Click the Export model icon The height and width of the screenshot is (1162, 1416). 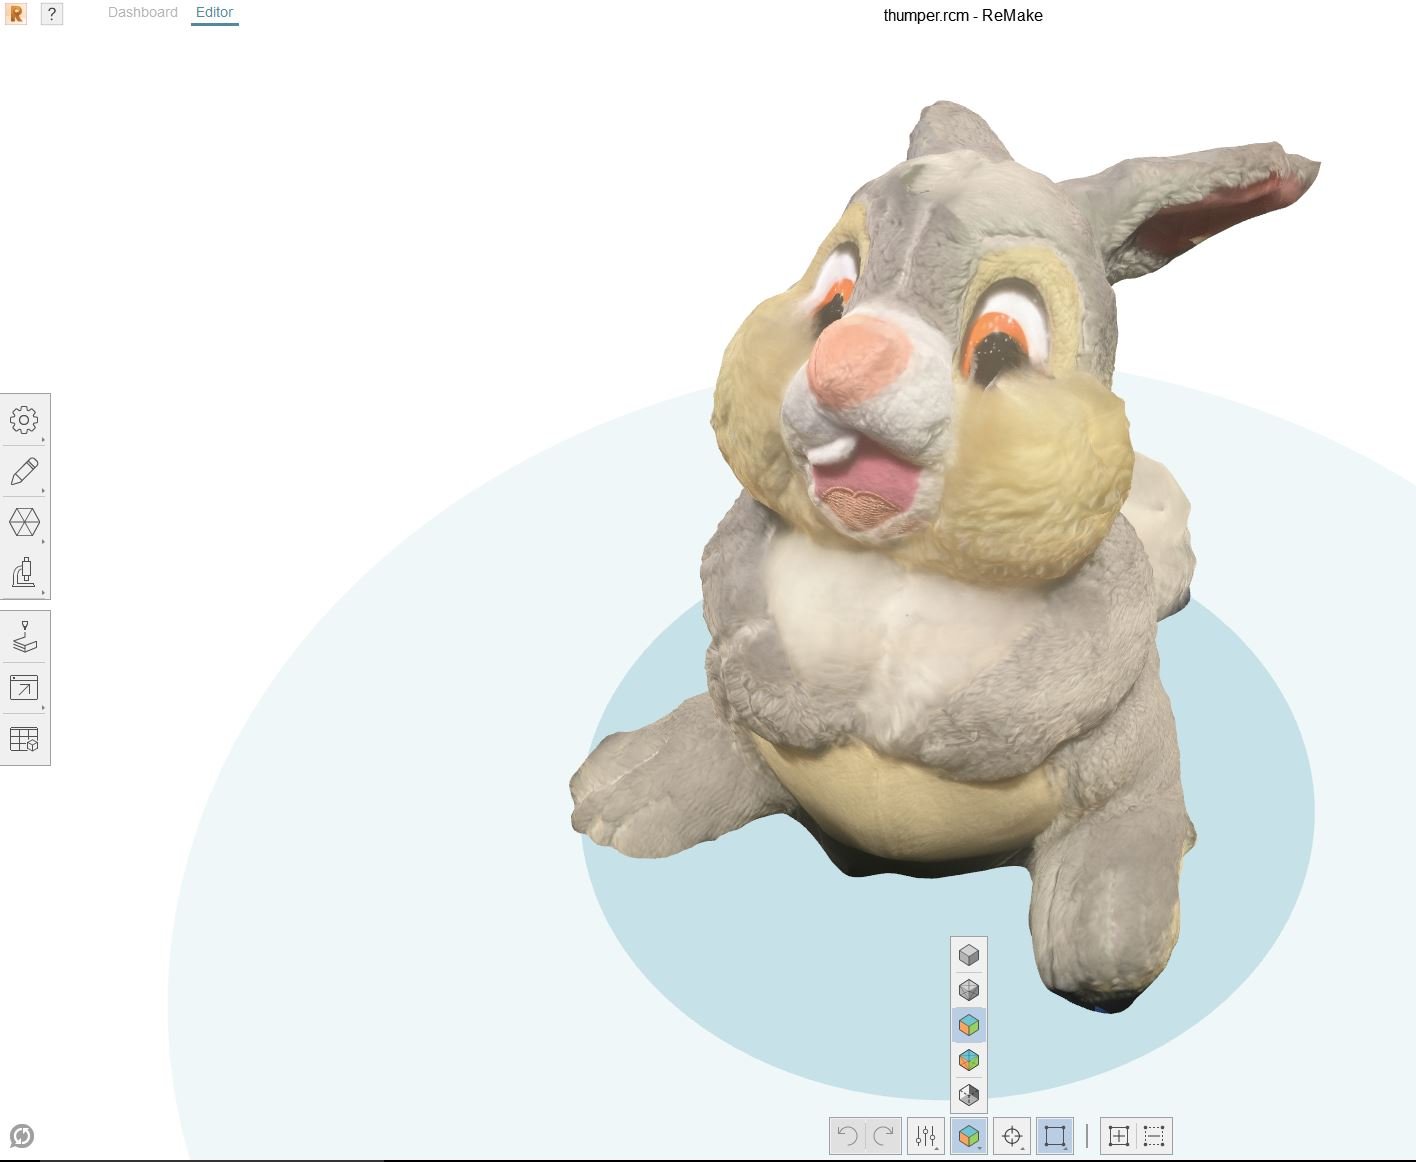point(24,688)
